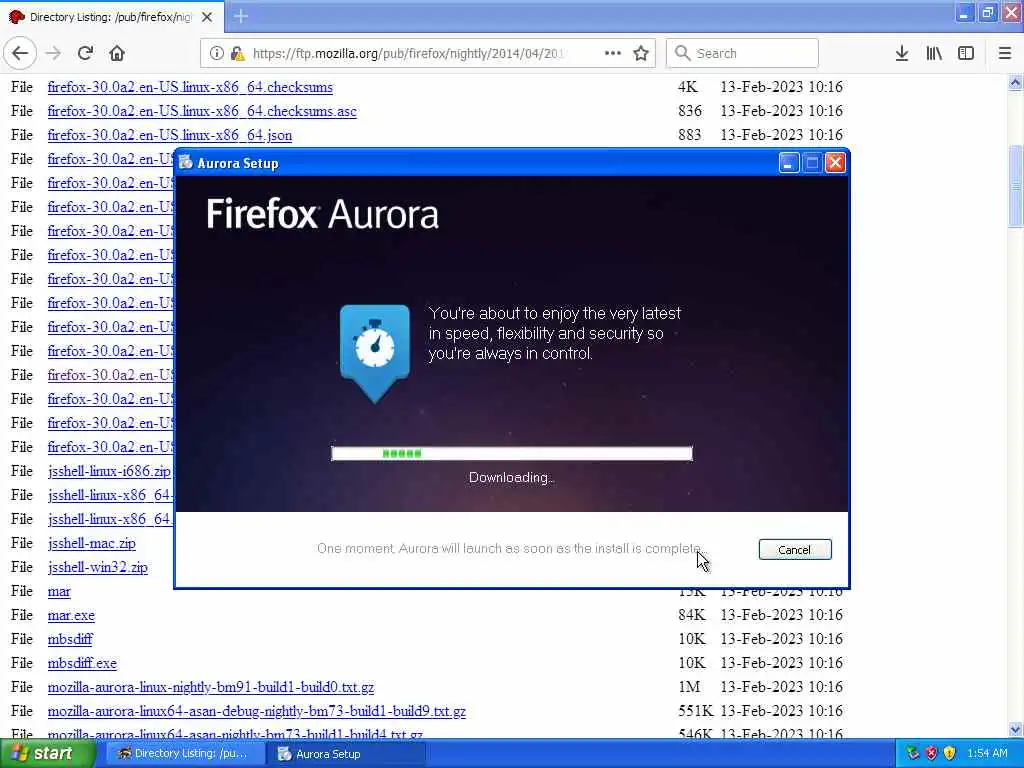Click the page scrollbar up arrow
The height and width of the screenshot is (768, 1024).
click(1015, 82)
